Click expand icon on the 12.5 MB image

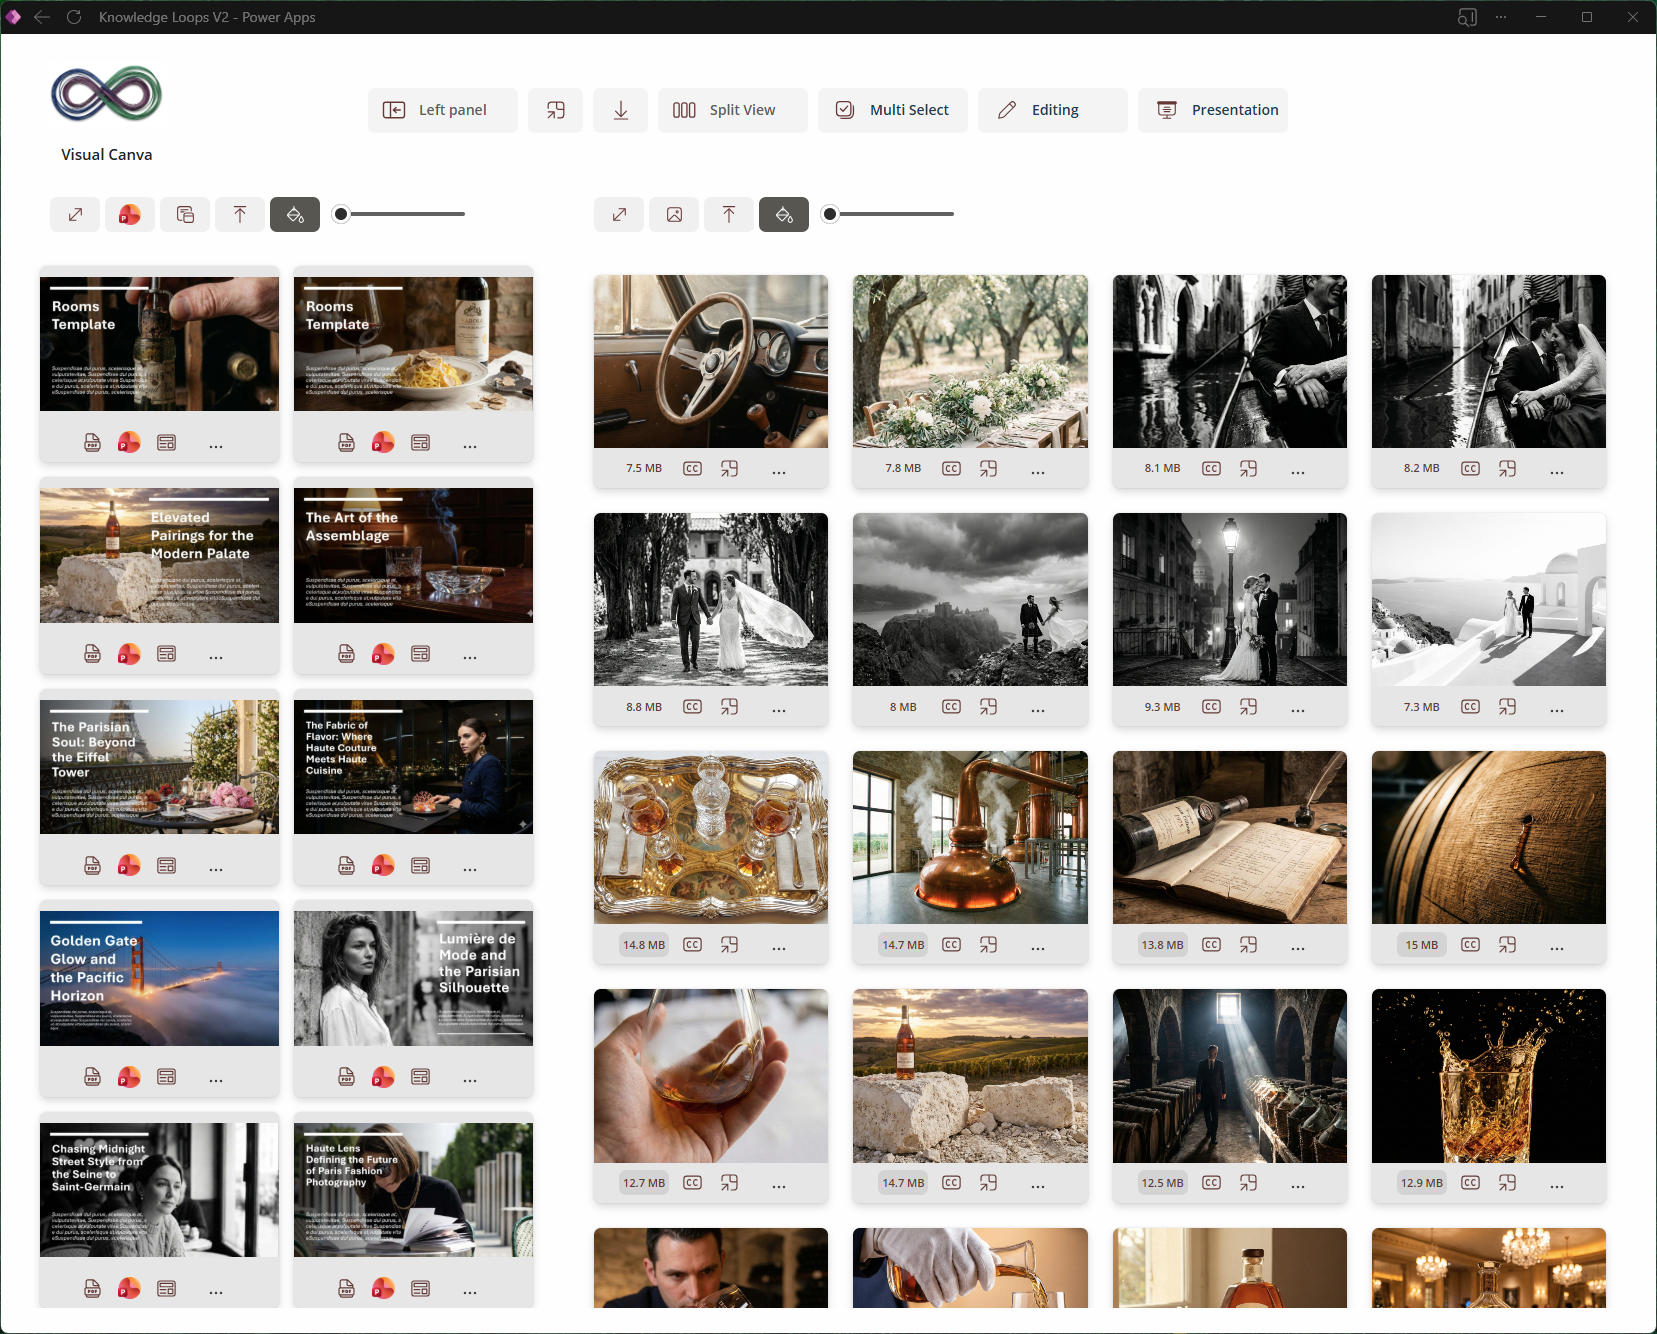[1249, 1183]
